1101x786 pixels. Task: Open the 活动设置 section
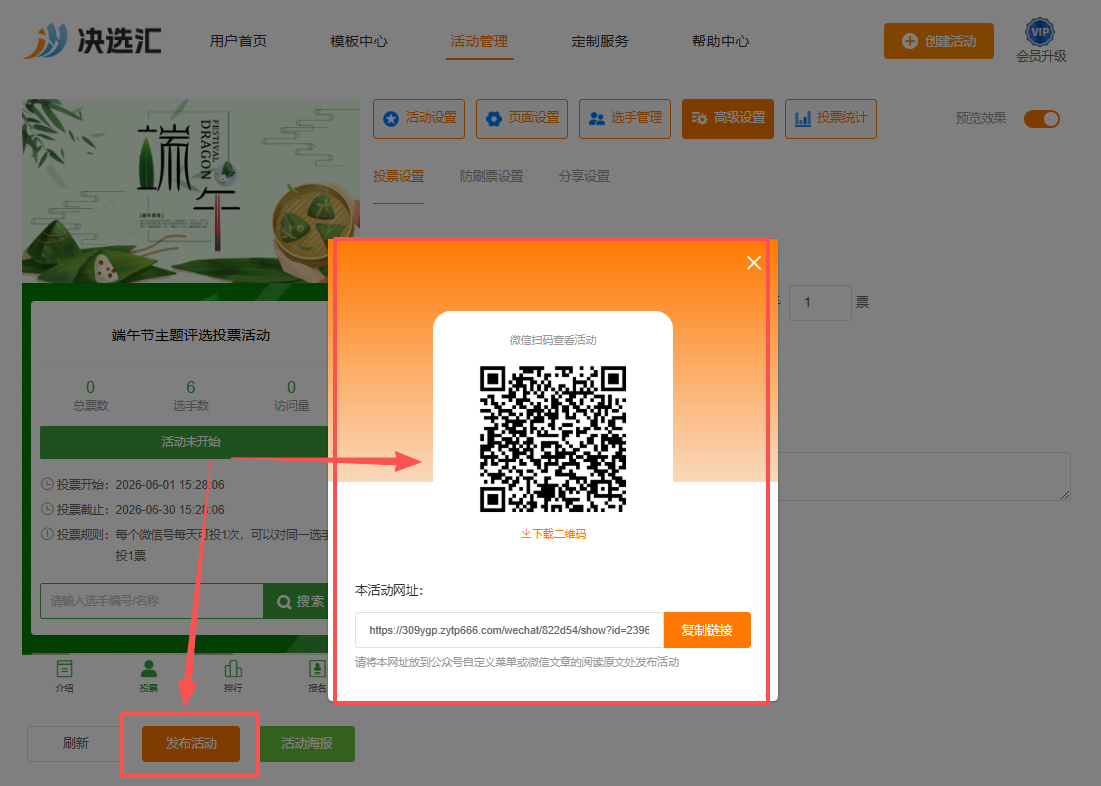click(x=419, y=119)
